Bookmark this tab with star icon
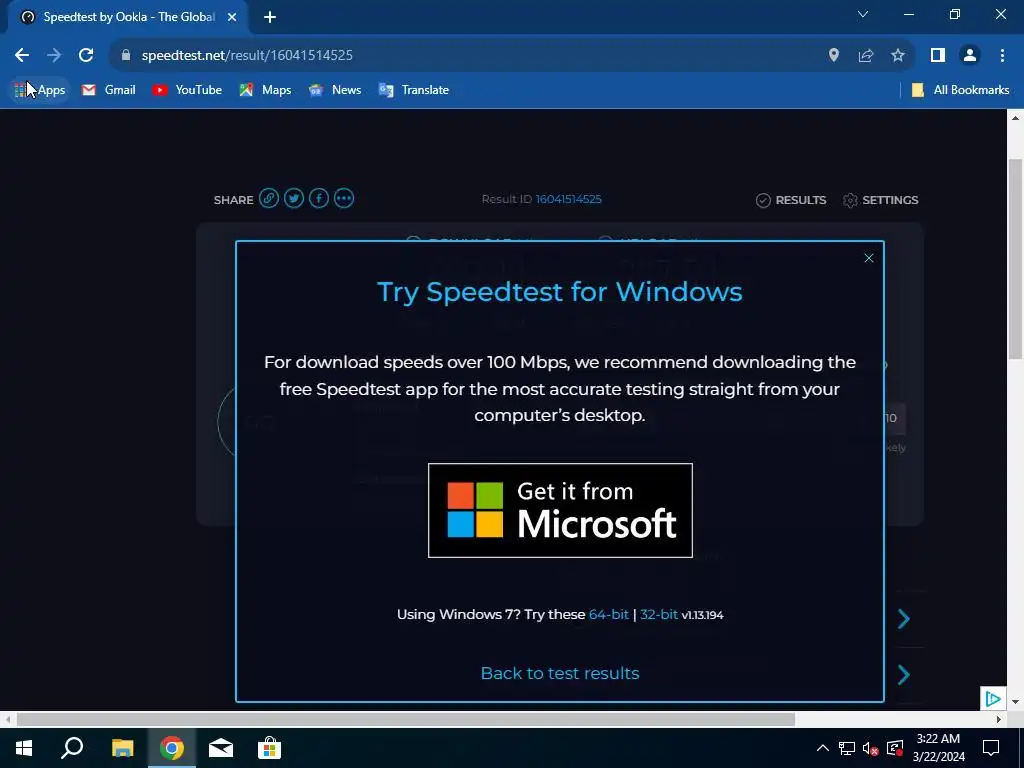The height and width of the screenshot is (768, 1024). pos(898,55)
